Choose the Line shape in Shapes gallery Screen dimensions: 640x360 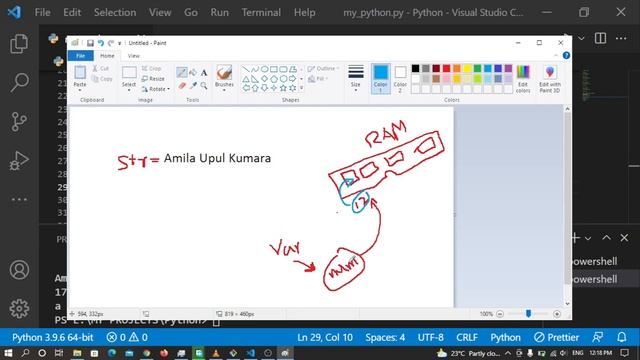246,69
